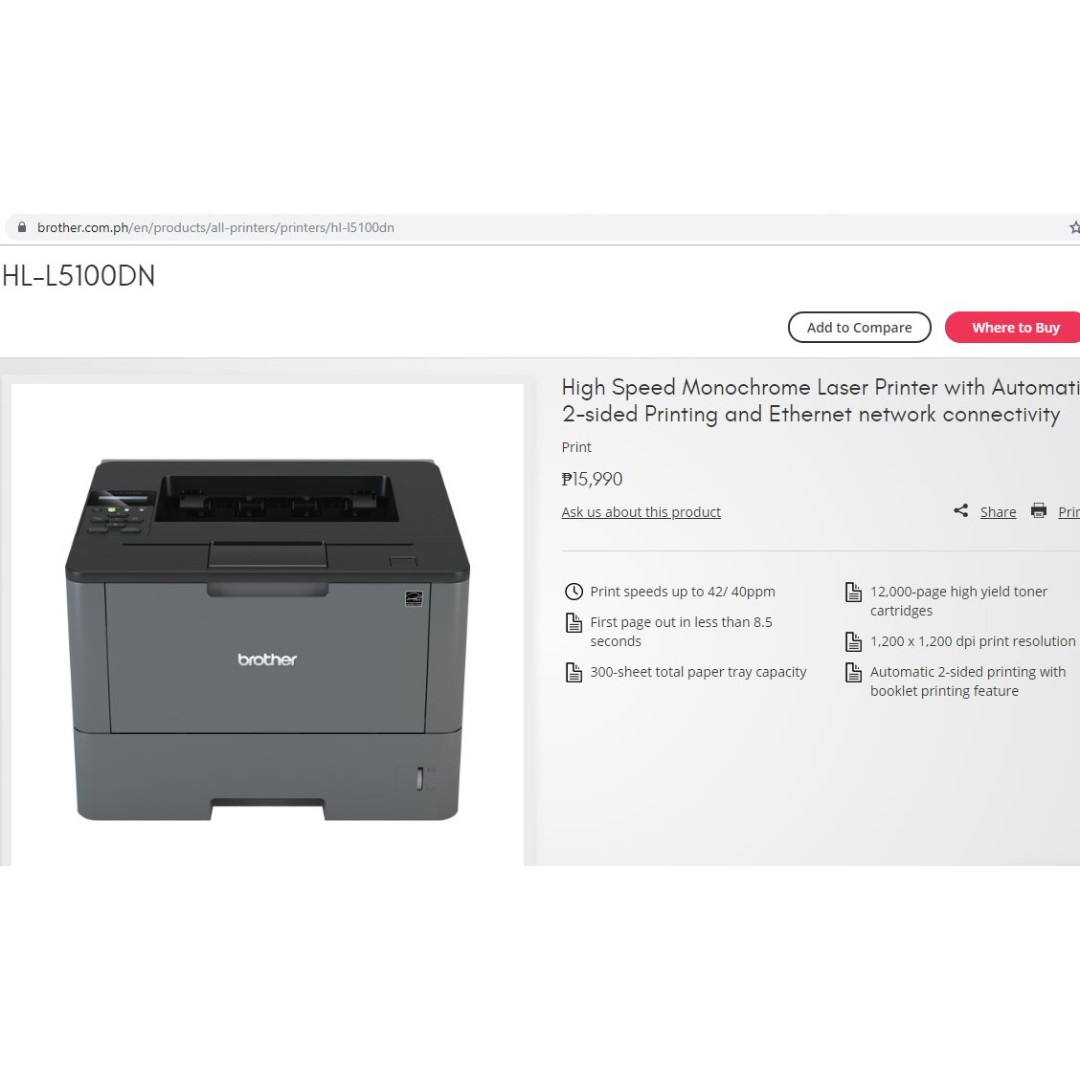Click the bookmark star icon
The height and width of the screenshot is (1080, 1080).
(1074, 227)
